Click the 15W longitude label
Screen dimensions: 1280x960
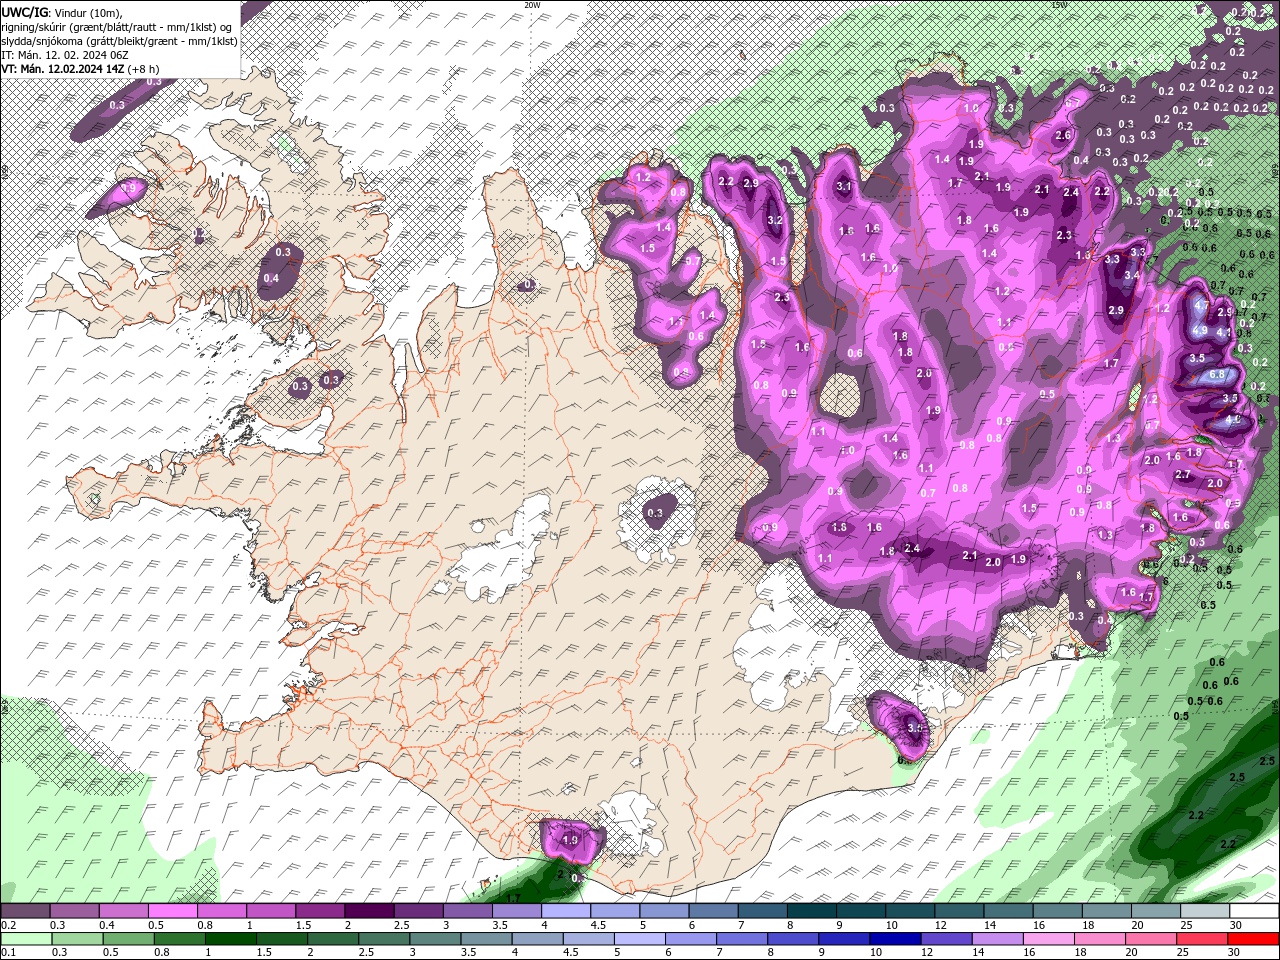pyautogui.click(x=1059, y=5)
